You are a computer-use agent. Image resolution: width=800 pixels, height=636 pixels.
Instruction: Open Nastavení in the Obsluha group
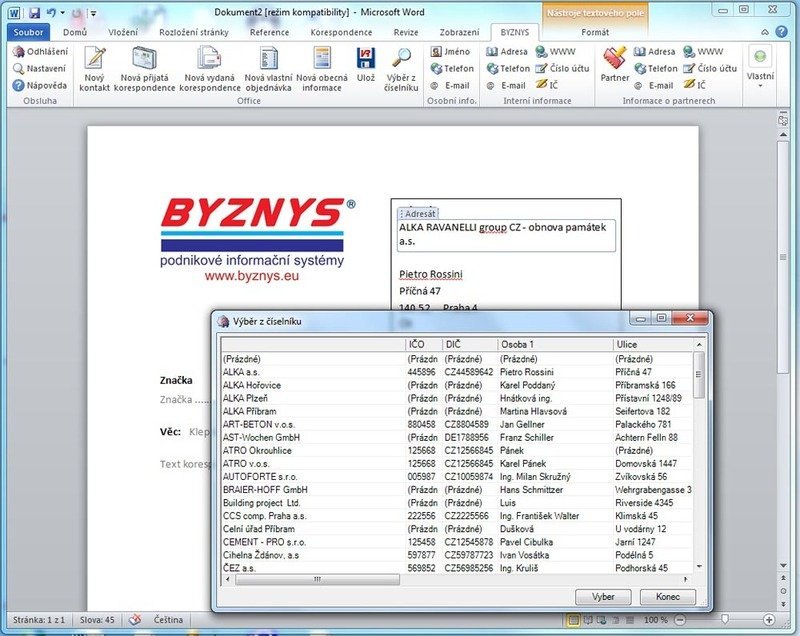point(40,68)
